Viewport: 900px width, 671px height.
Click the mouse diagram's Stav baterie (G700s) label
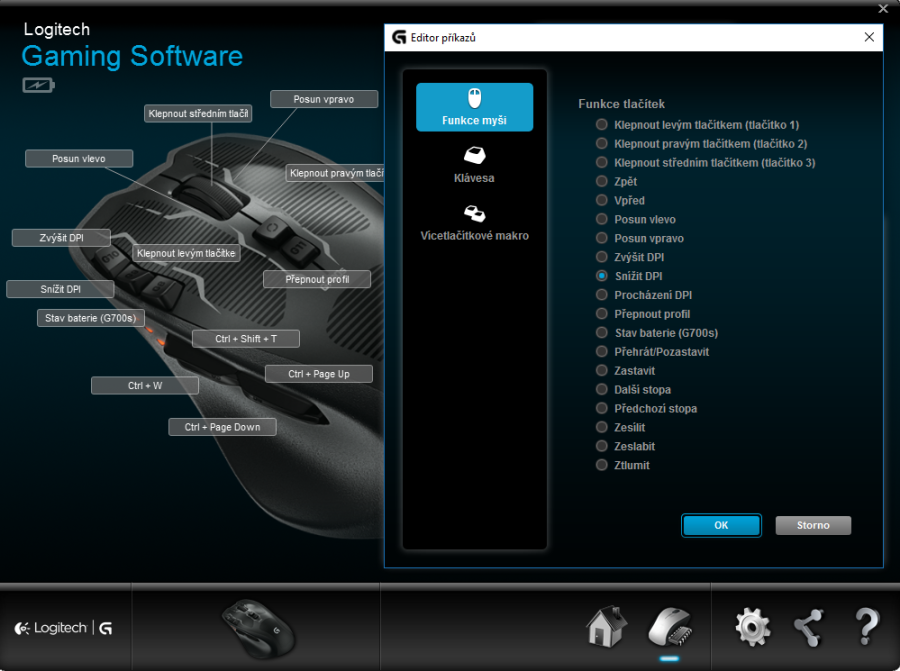pyautogui.click(x=91, y=318)
